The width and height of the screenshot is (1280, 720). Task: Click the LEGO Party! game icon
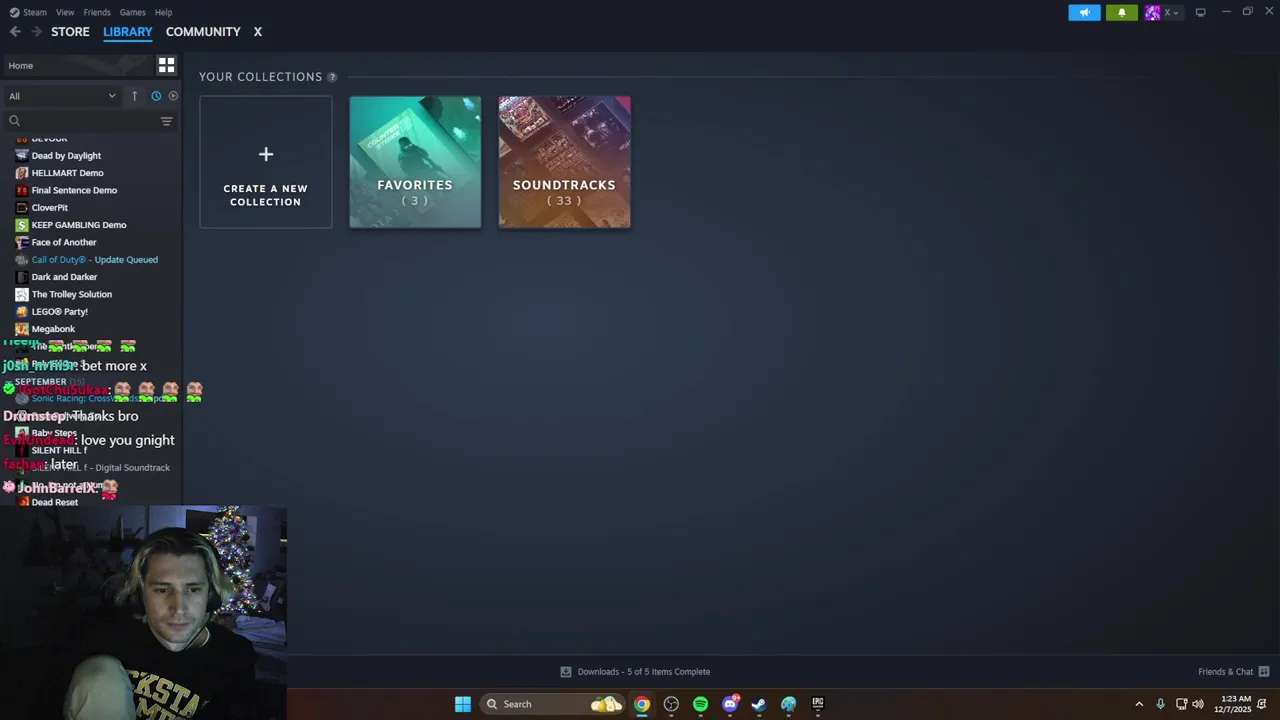pyautogui.click(x=22, y=312)
